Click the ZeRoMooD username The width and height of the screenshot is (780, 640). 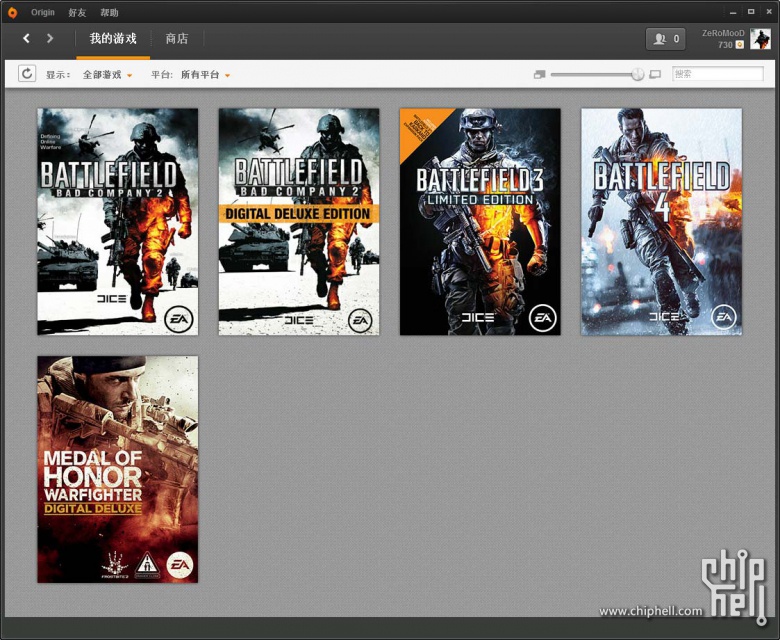click(x=723, y=33)
